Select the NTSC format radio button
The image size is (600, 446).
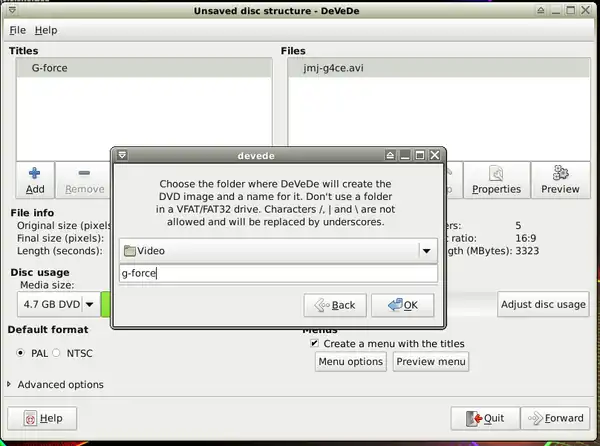(x=56, y=353)
